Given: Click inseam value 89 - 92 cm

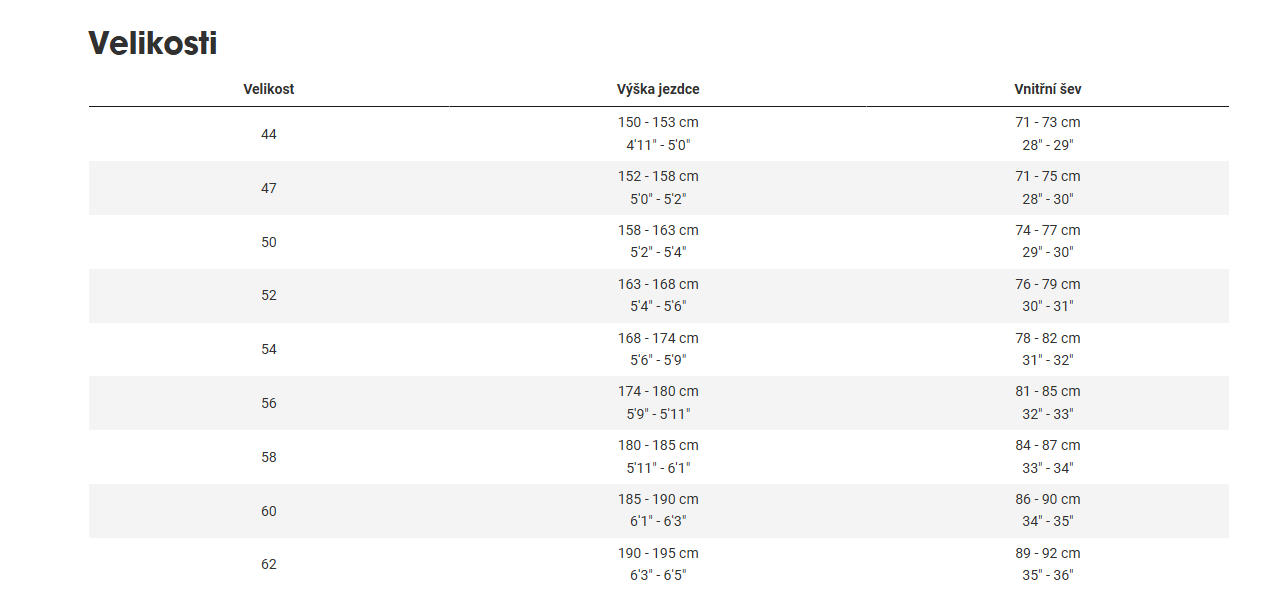Looking at the screenshot, I should coord(1047,553).
